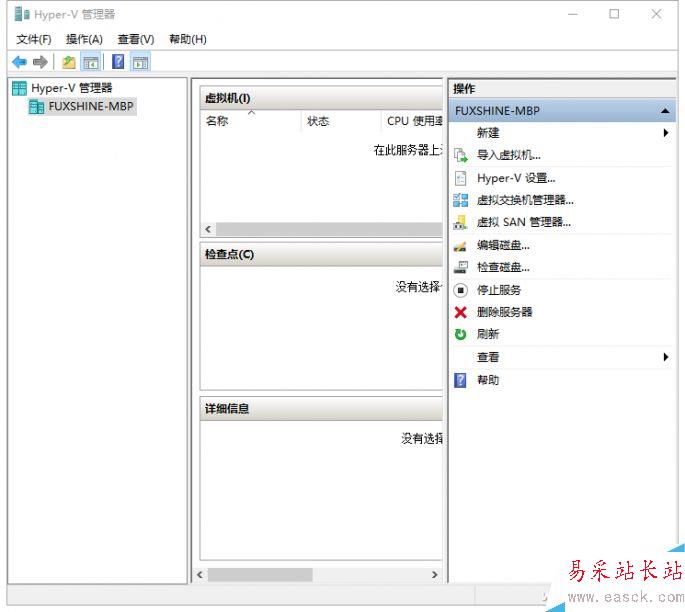Close the Hyper-V 管理器 window
The image size is (685, 612).
click(656, 14)
